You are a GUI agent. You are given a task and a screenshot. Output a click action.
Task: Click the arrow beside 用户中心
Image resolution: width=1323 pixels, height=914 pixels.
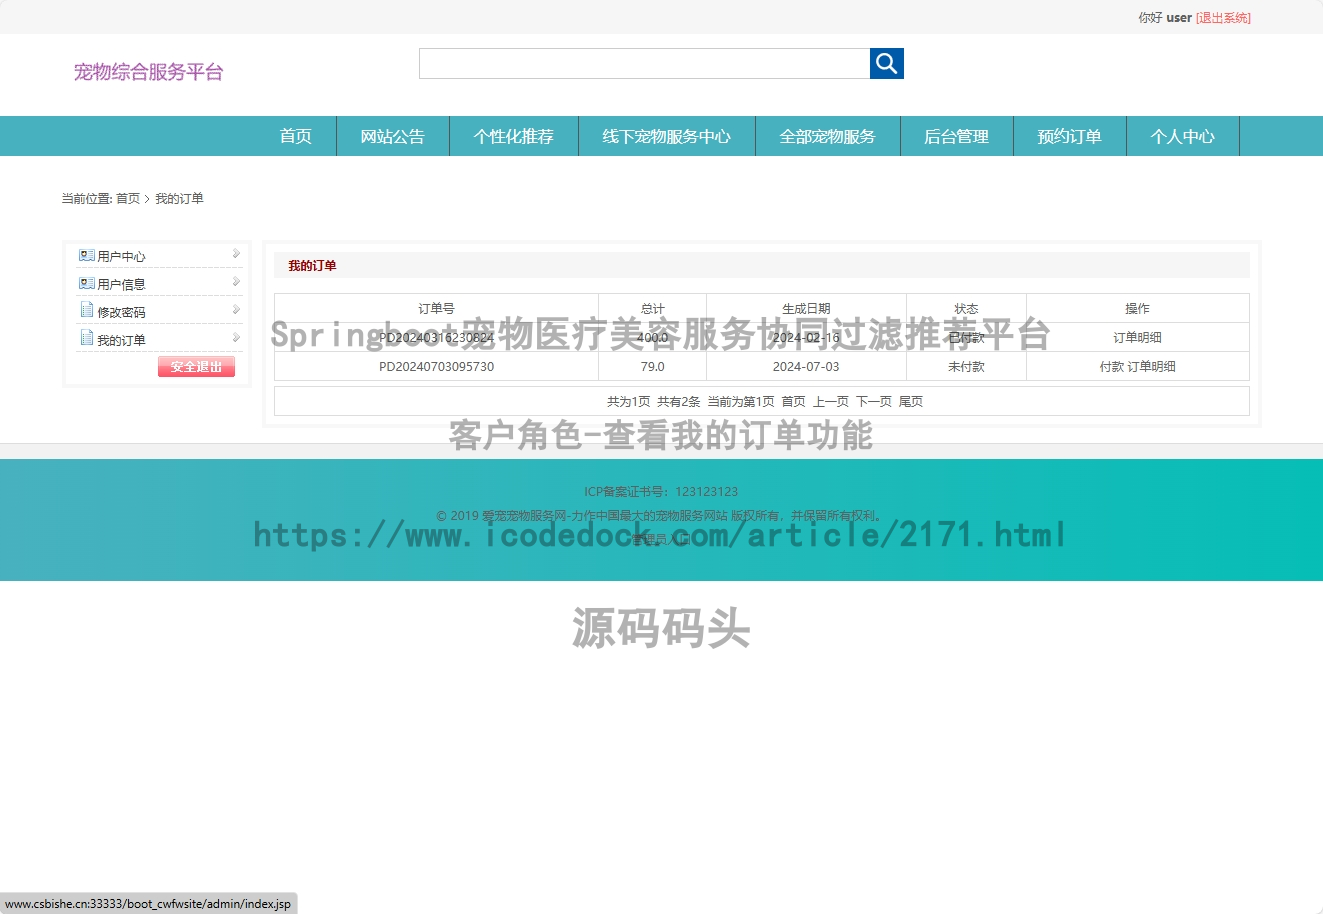tap(236, 254)
